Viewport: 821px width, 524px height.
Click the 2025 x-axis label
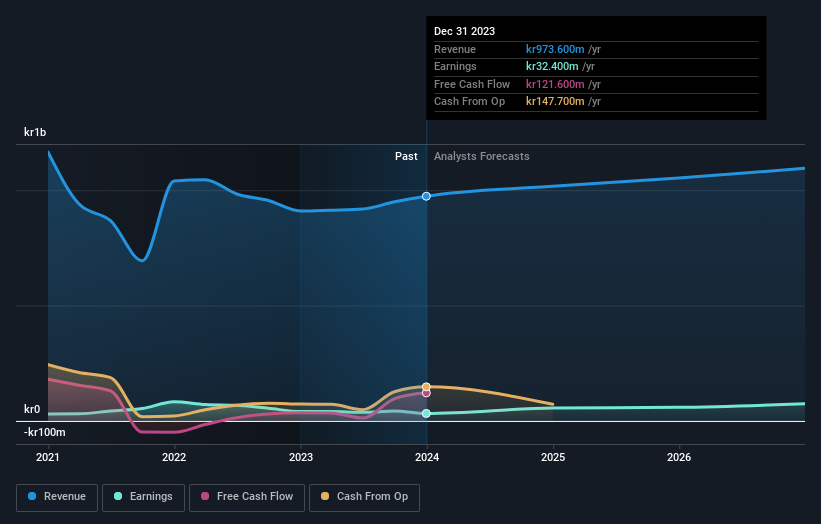pos(553,458)
